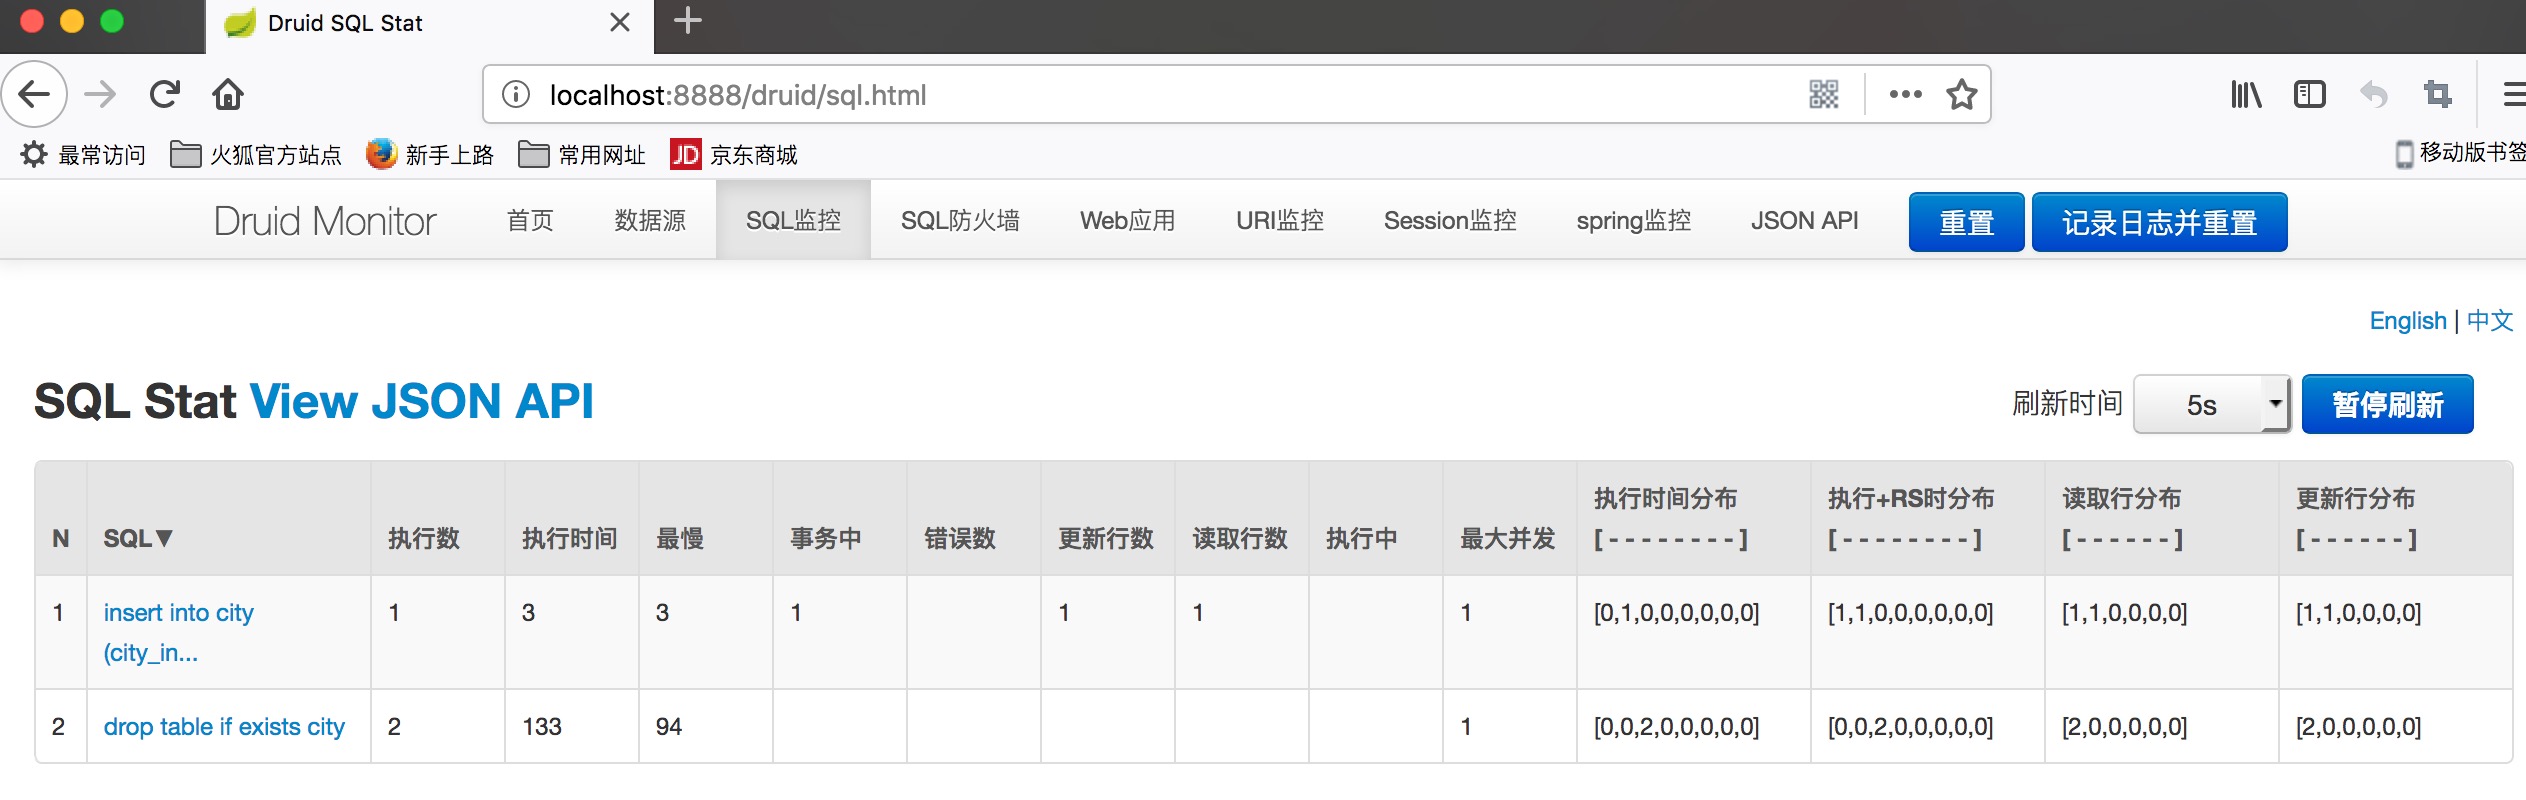Bookmark this page with the star

1962,95
